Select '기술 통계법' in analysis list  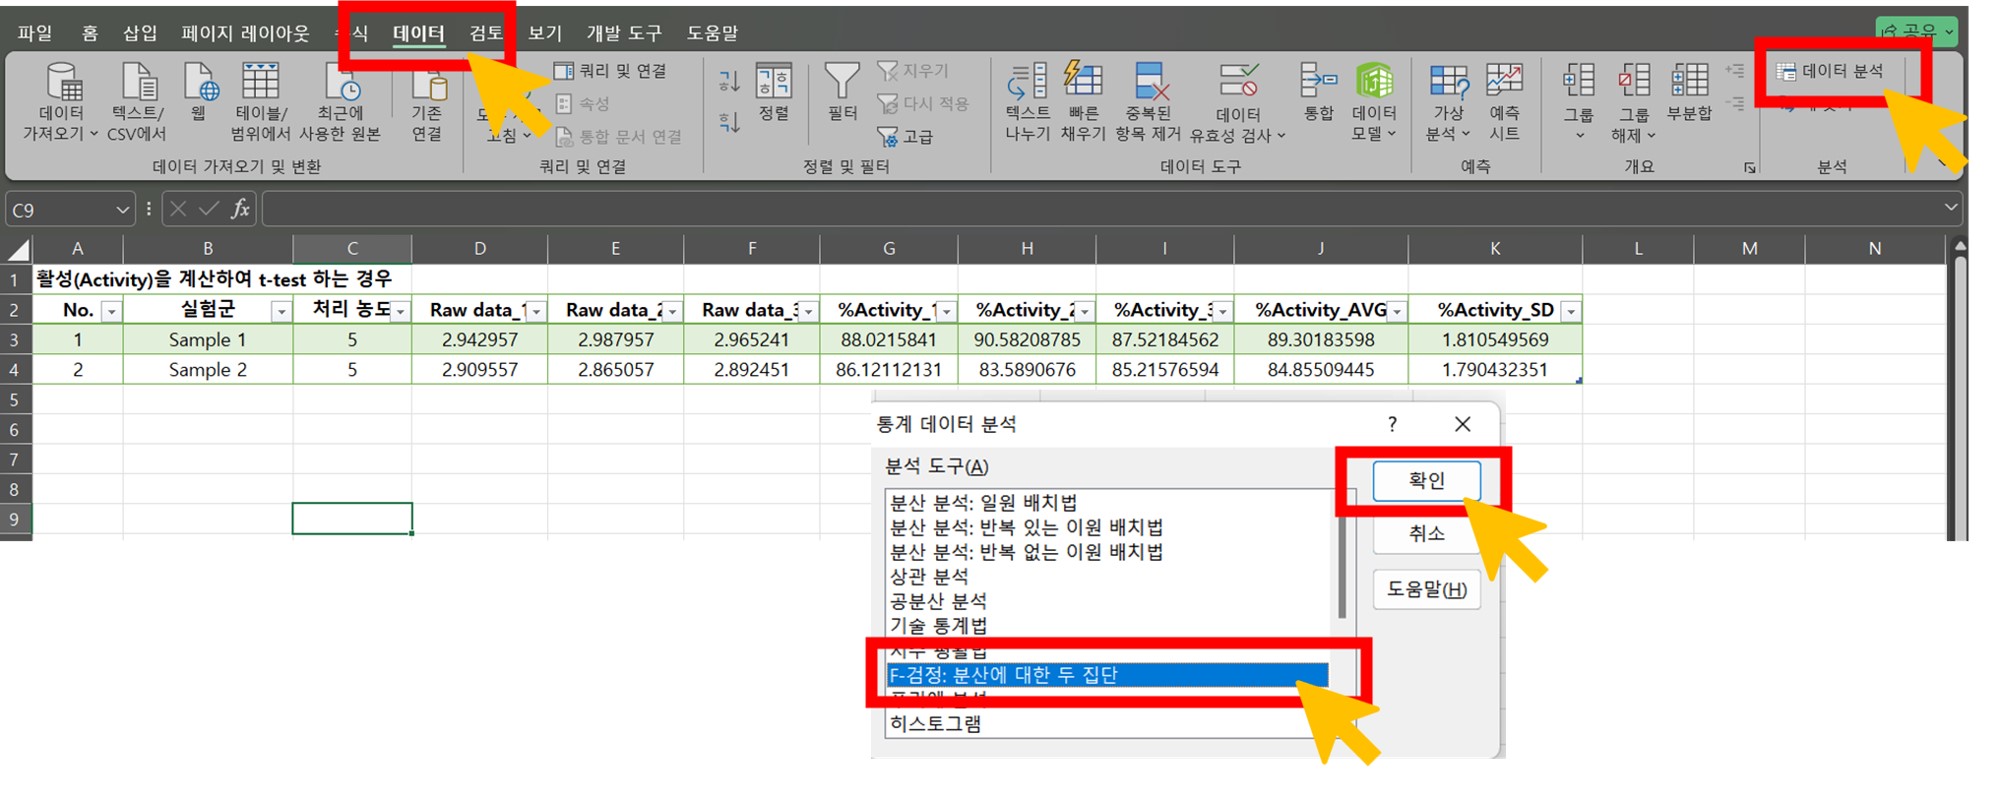point(1107,625)
